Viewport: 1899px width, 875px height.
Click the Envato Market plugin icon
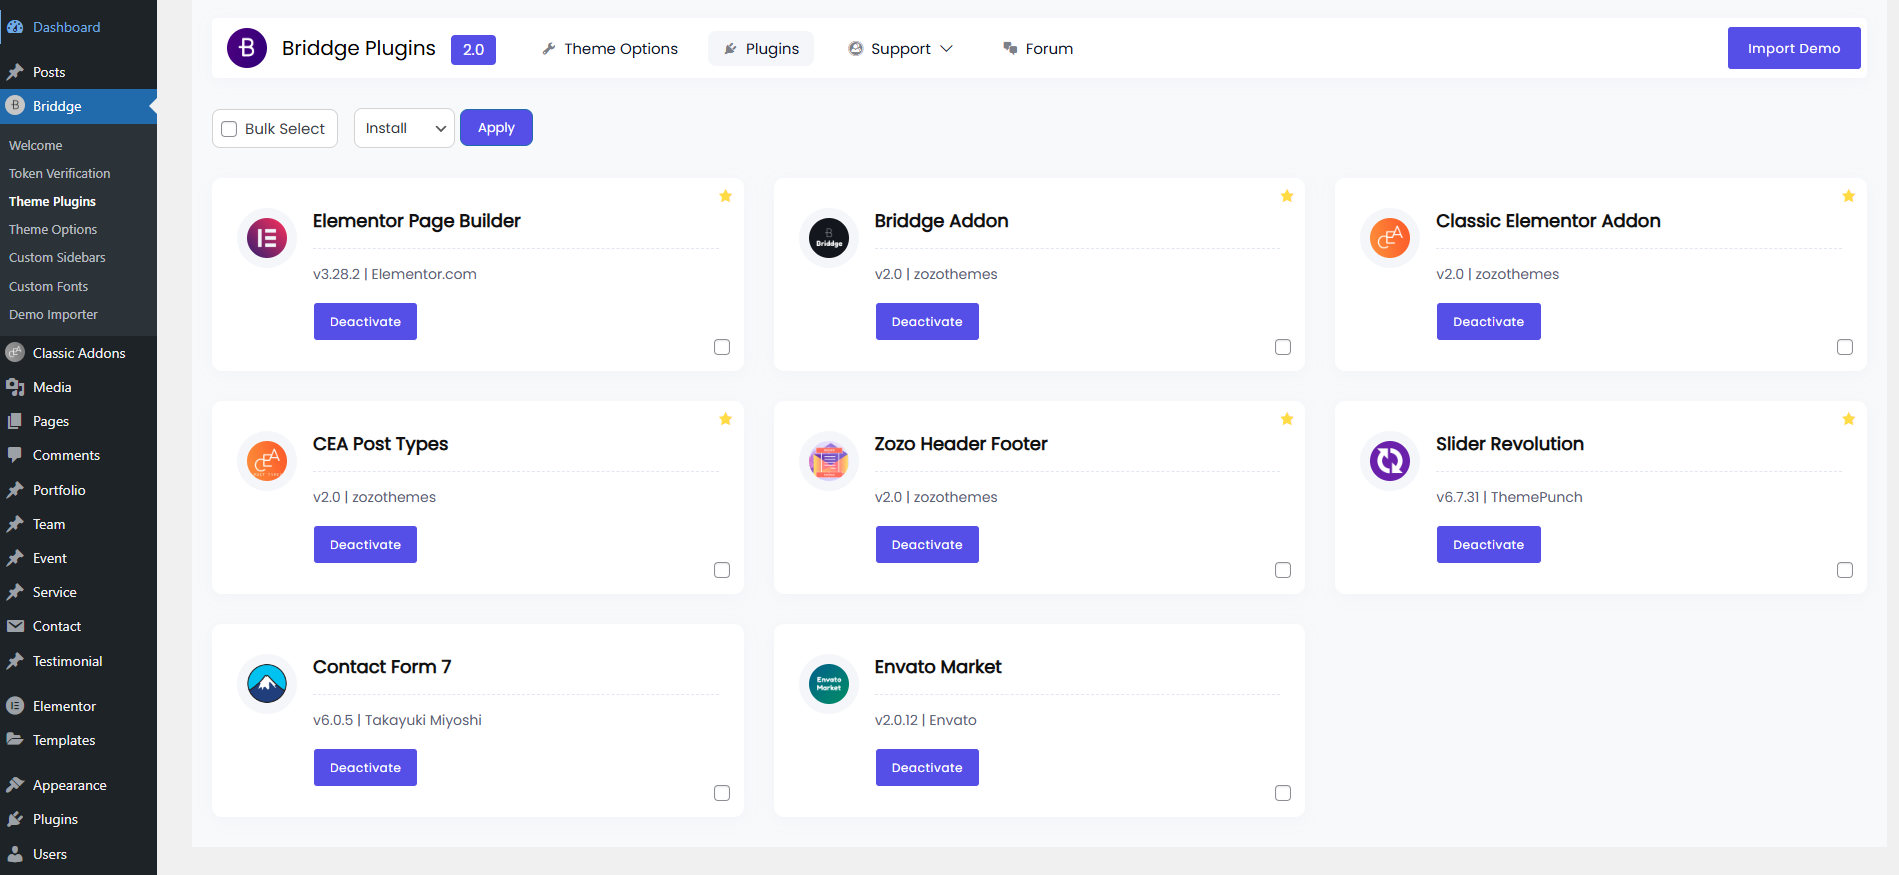point(828,684)
